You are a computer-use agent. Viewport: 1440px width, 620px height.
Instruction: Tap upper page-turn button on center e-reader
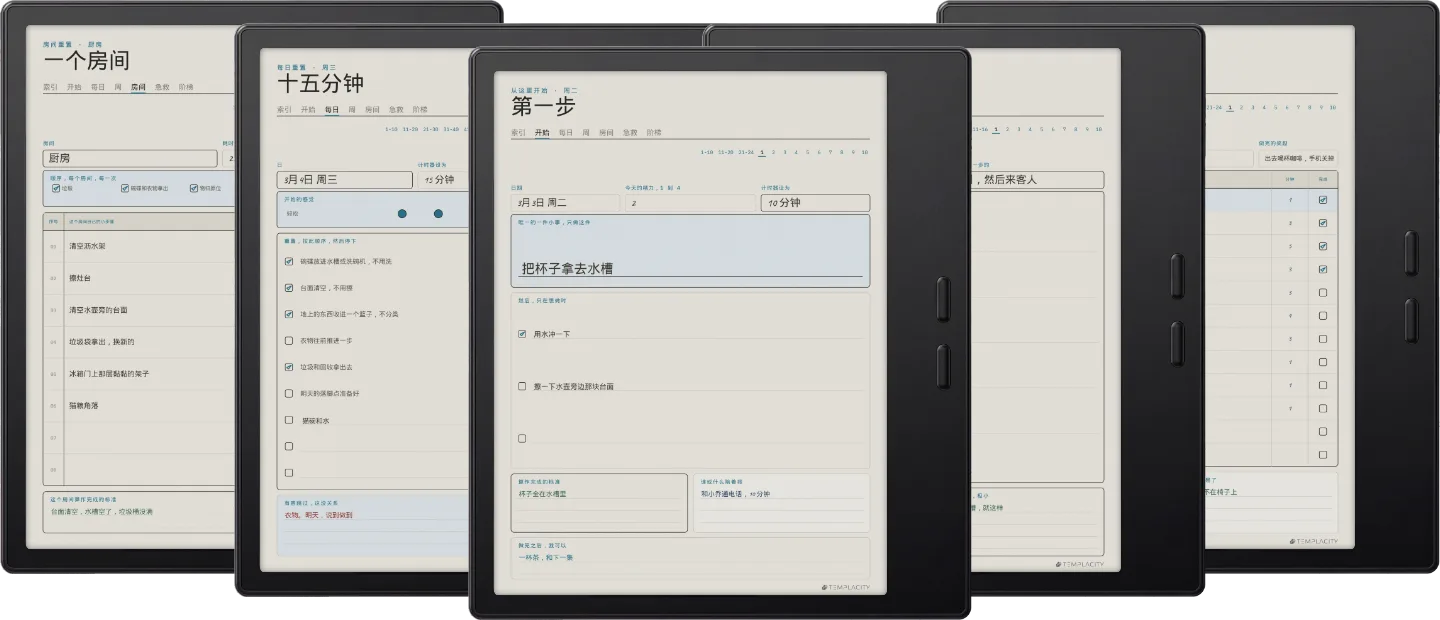click(943, 299)
